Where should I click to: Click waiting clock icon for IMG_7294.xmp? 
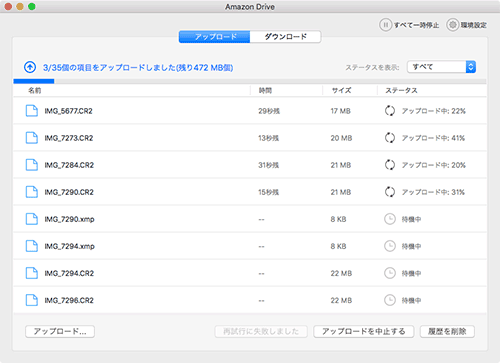tap(390, 246)
